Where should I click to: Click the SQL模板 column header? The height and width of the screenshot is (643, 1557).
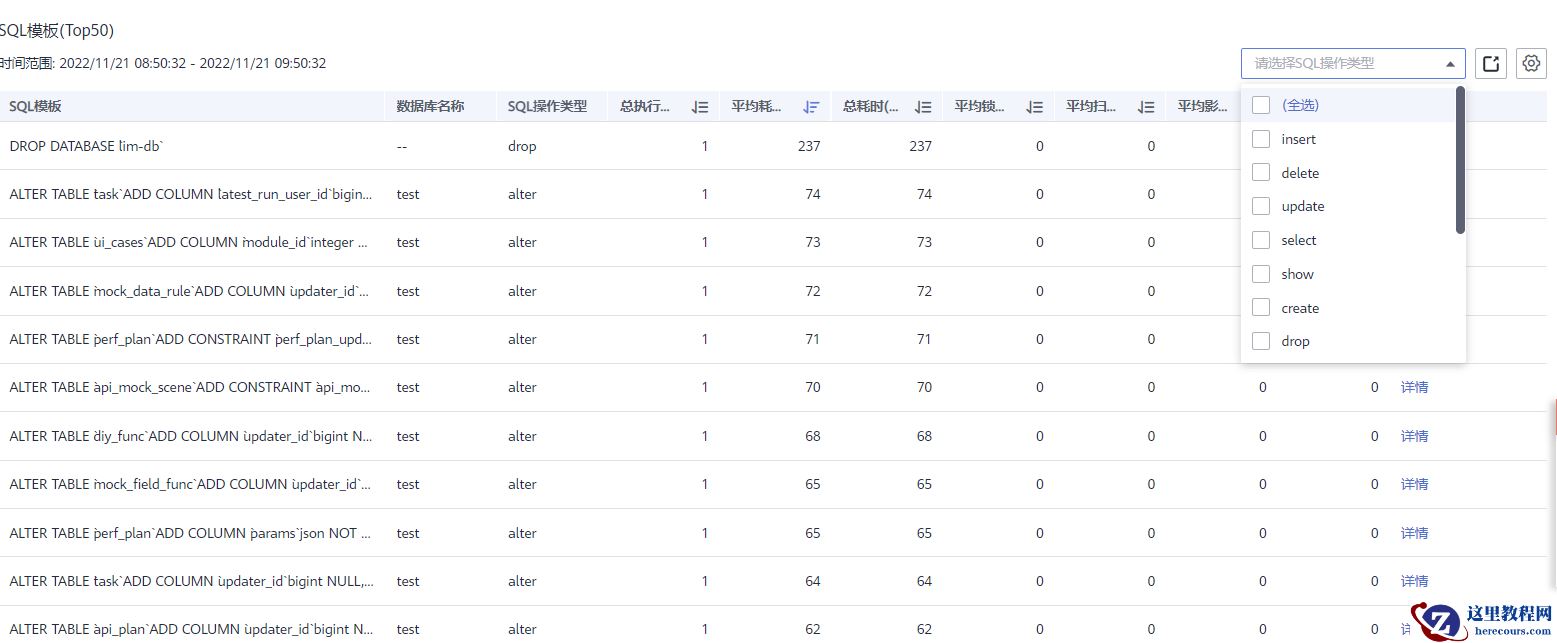35,107
